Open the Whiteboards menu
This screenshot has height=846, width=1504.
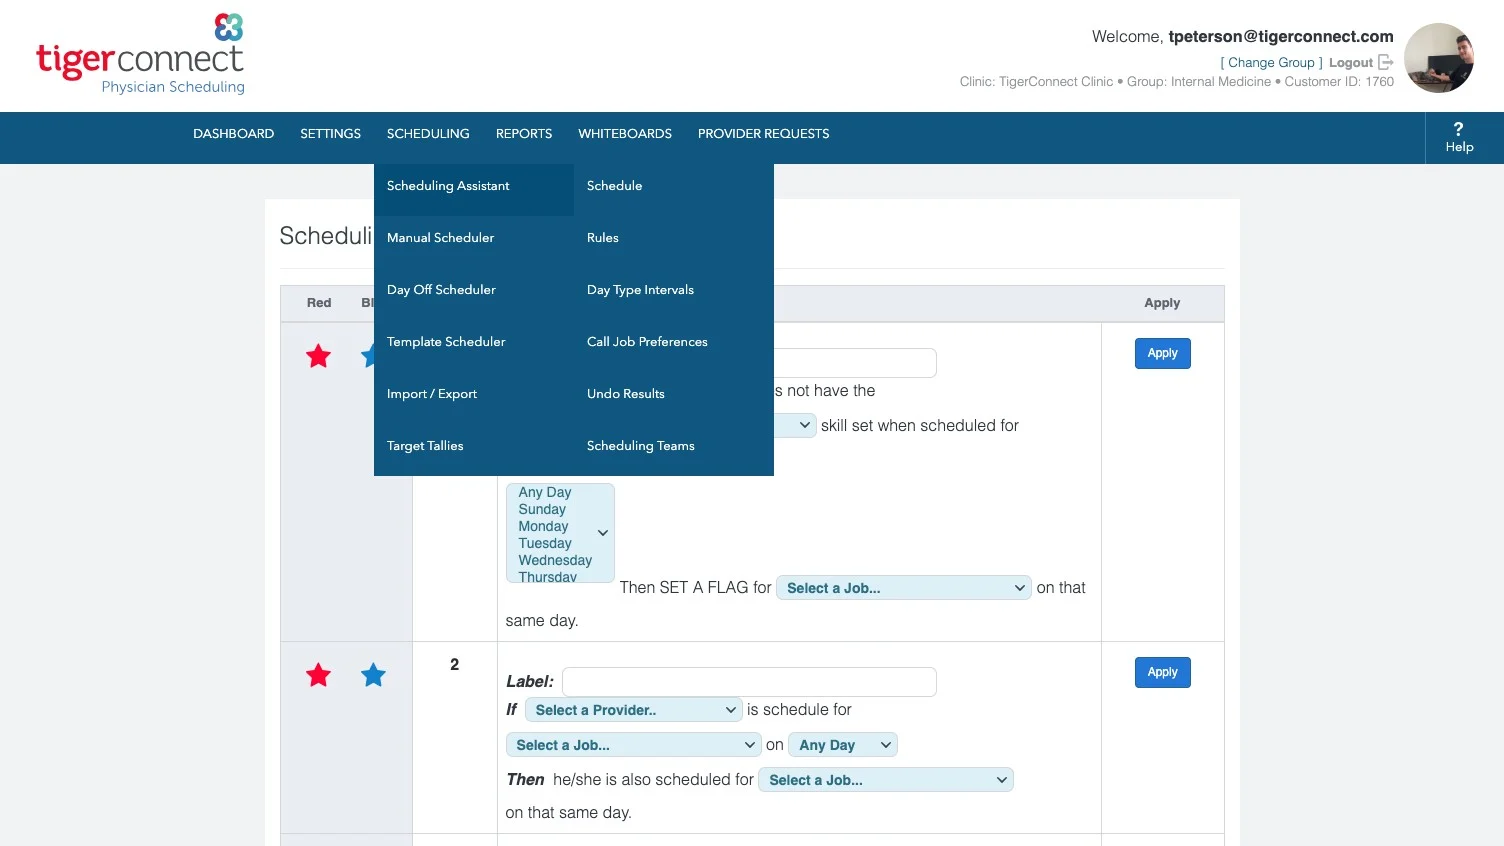(x=625, y=134)
